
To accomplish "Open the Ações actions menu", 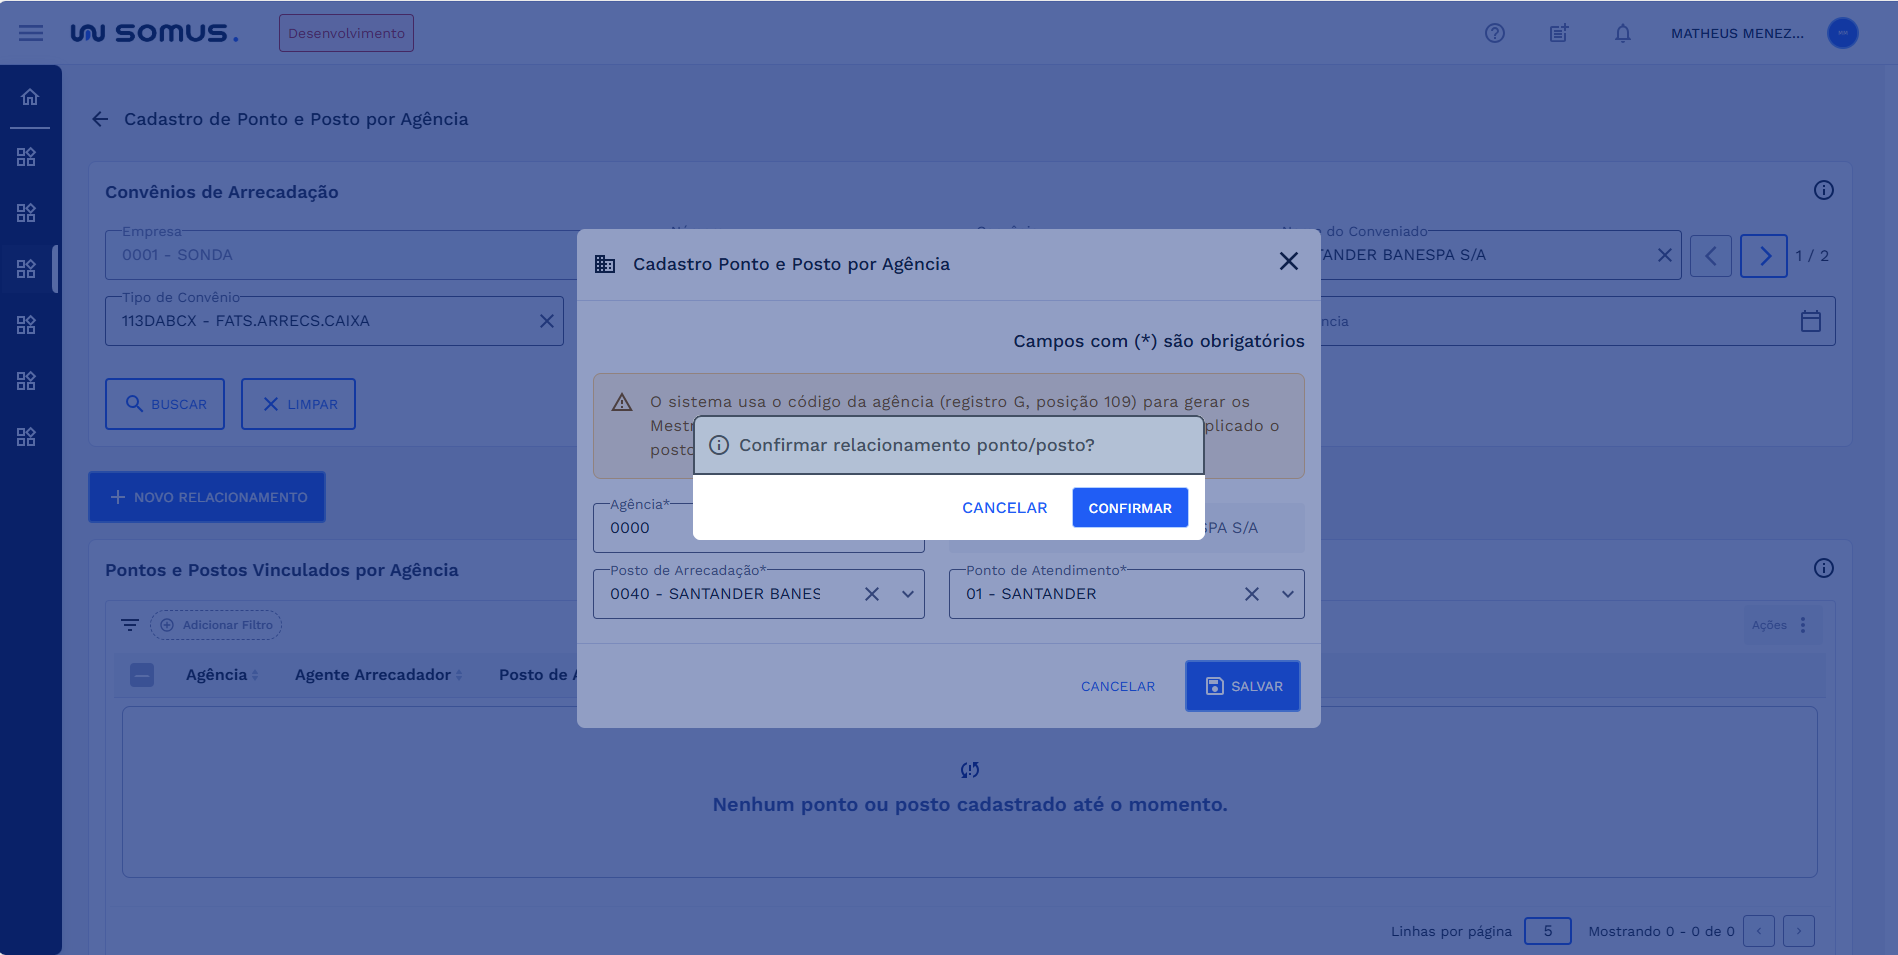I will coord(1802,625).
